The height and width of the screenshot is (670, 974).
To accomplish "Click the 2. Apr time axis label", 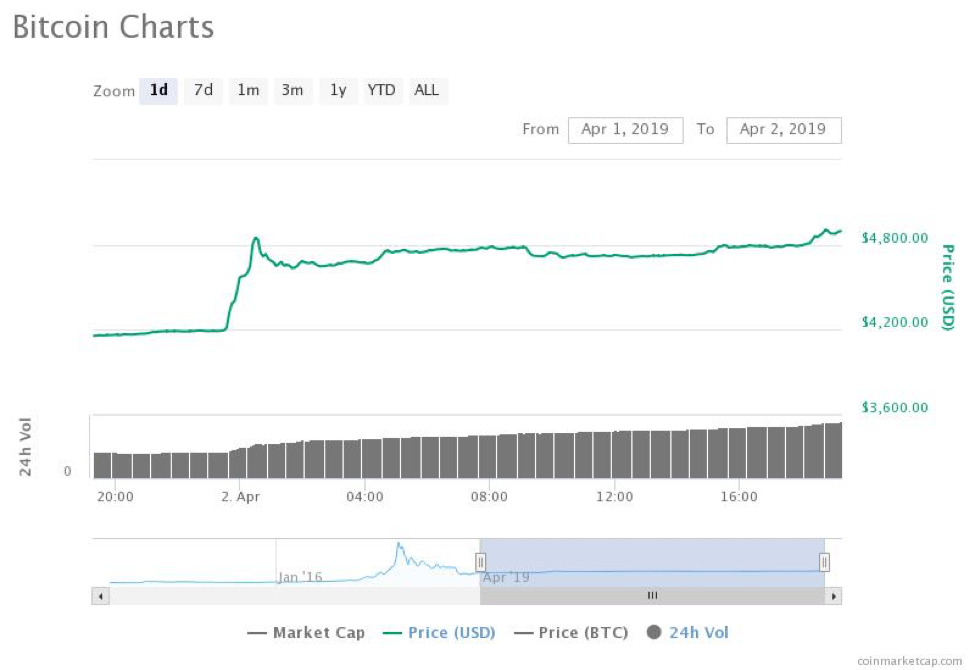I will pyautogui.click(x=240, y=497).
